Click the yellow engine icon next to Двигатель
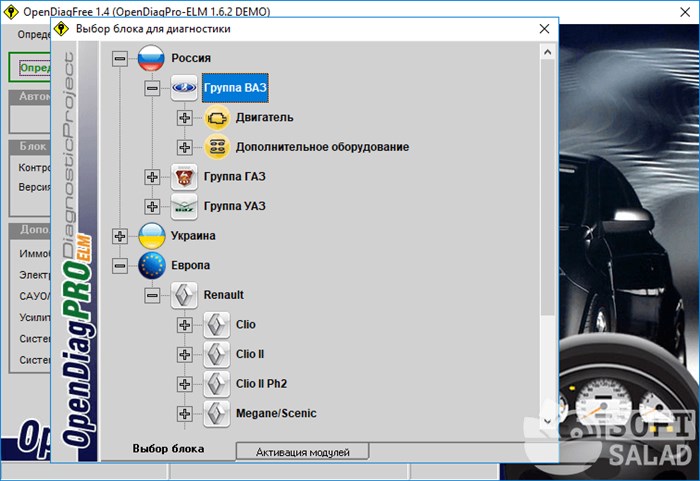 click(217, 118)
